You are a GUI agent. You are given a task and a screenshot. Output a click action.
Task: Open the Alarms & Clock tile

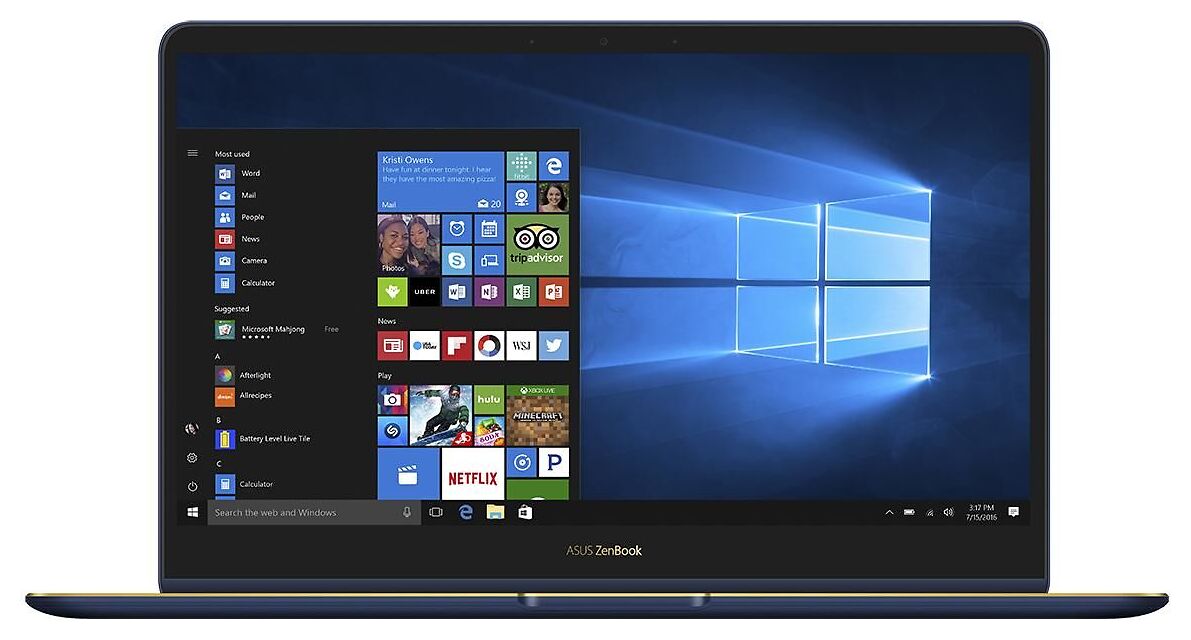(456, 228)
